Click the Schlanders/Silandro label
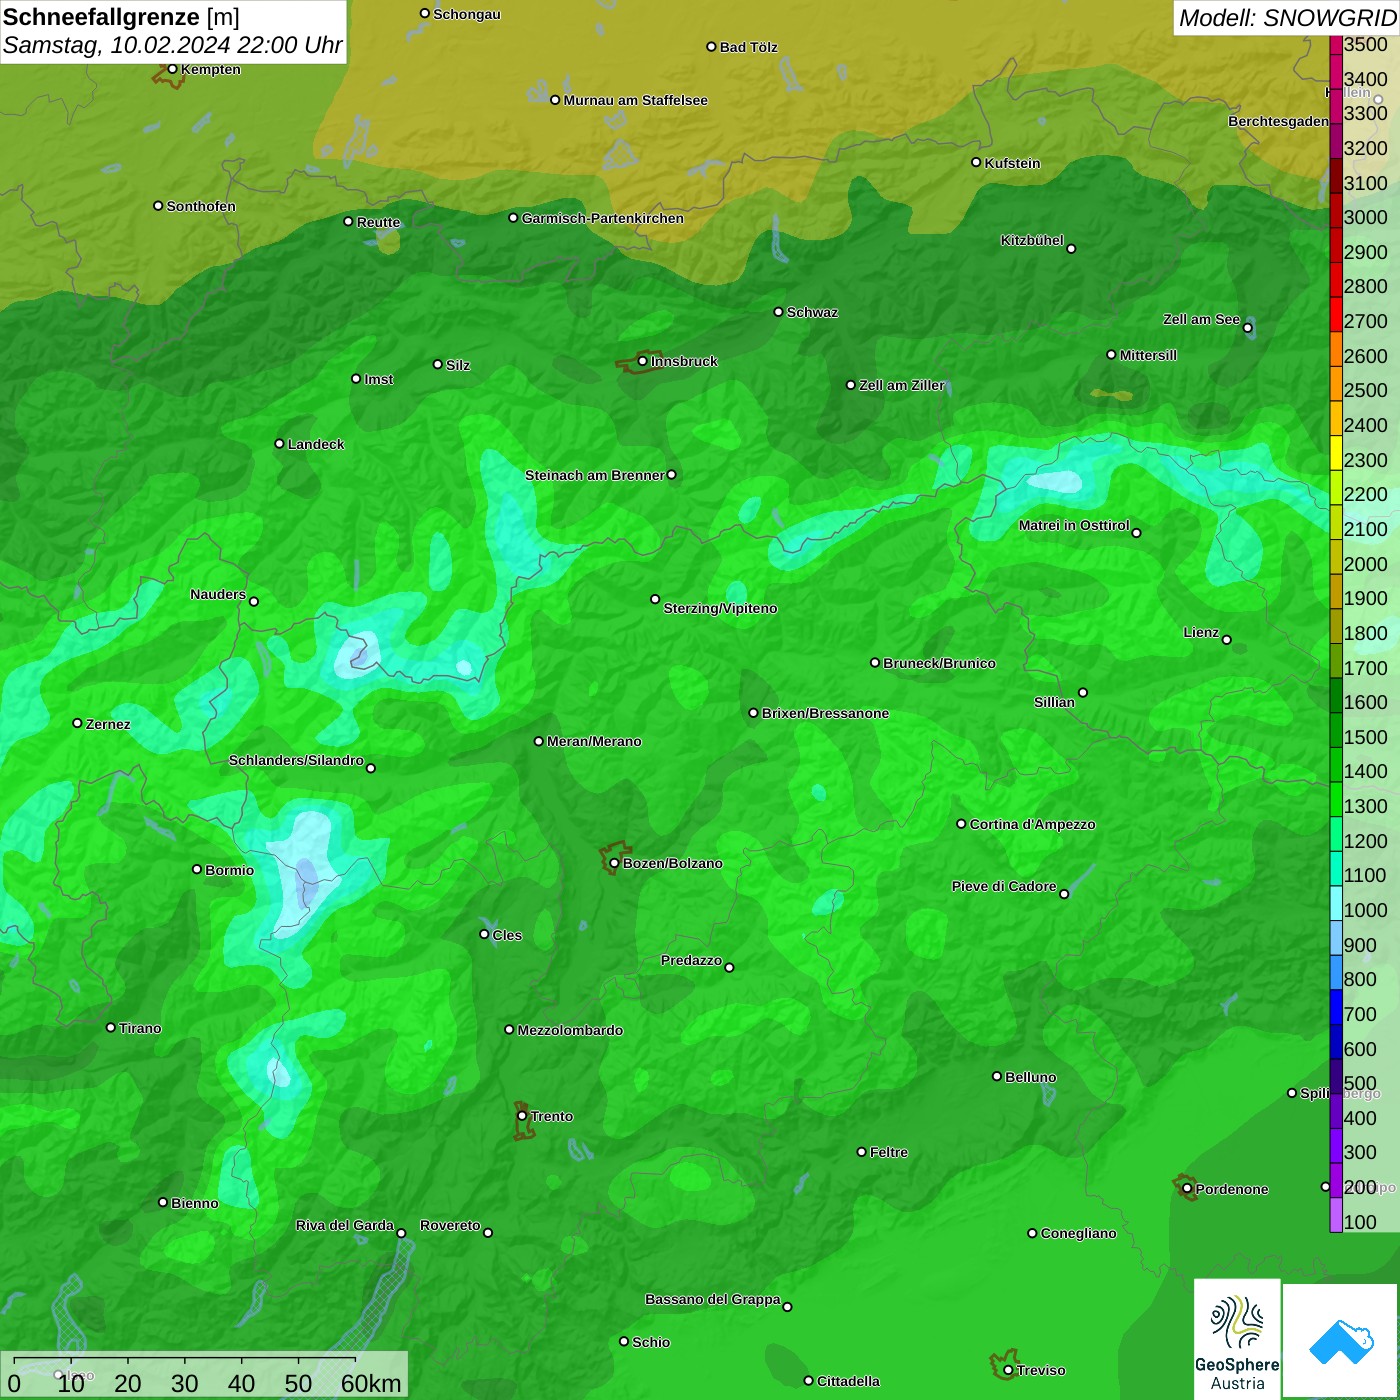1400x1400 pixels. point(296,760)
